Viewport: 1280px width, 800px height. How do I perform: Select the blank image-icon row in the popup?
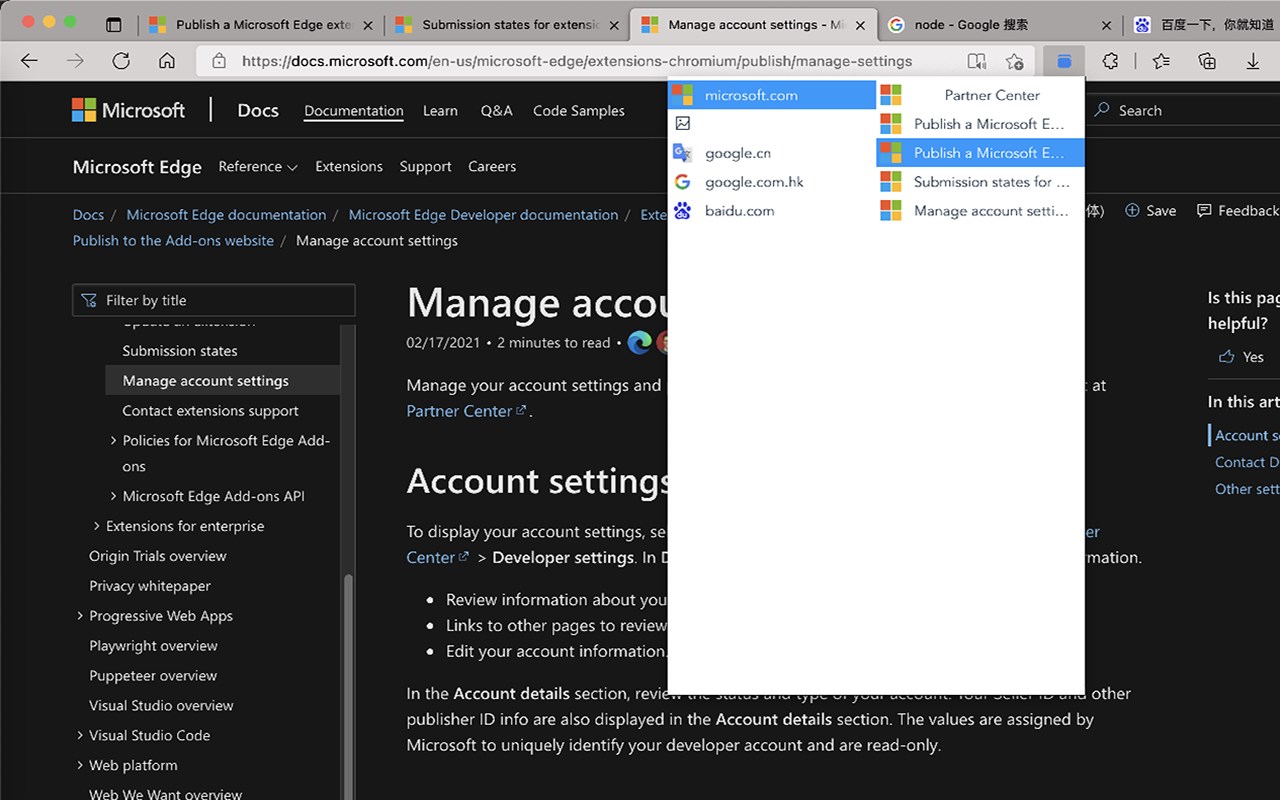pos(772,124)
